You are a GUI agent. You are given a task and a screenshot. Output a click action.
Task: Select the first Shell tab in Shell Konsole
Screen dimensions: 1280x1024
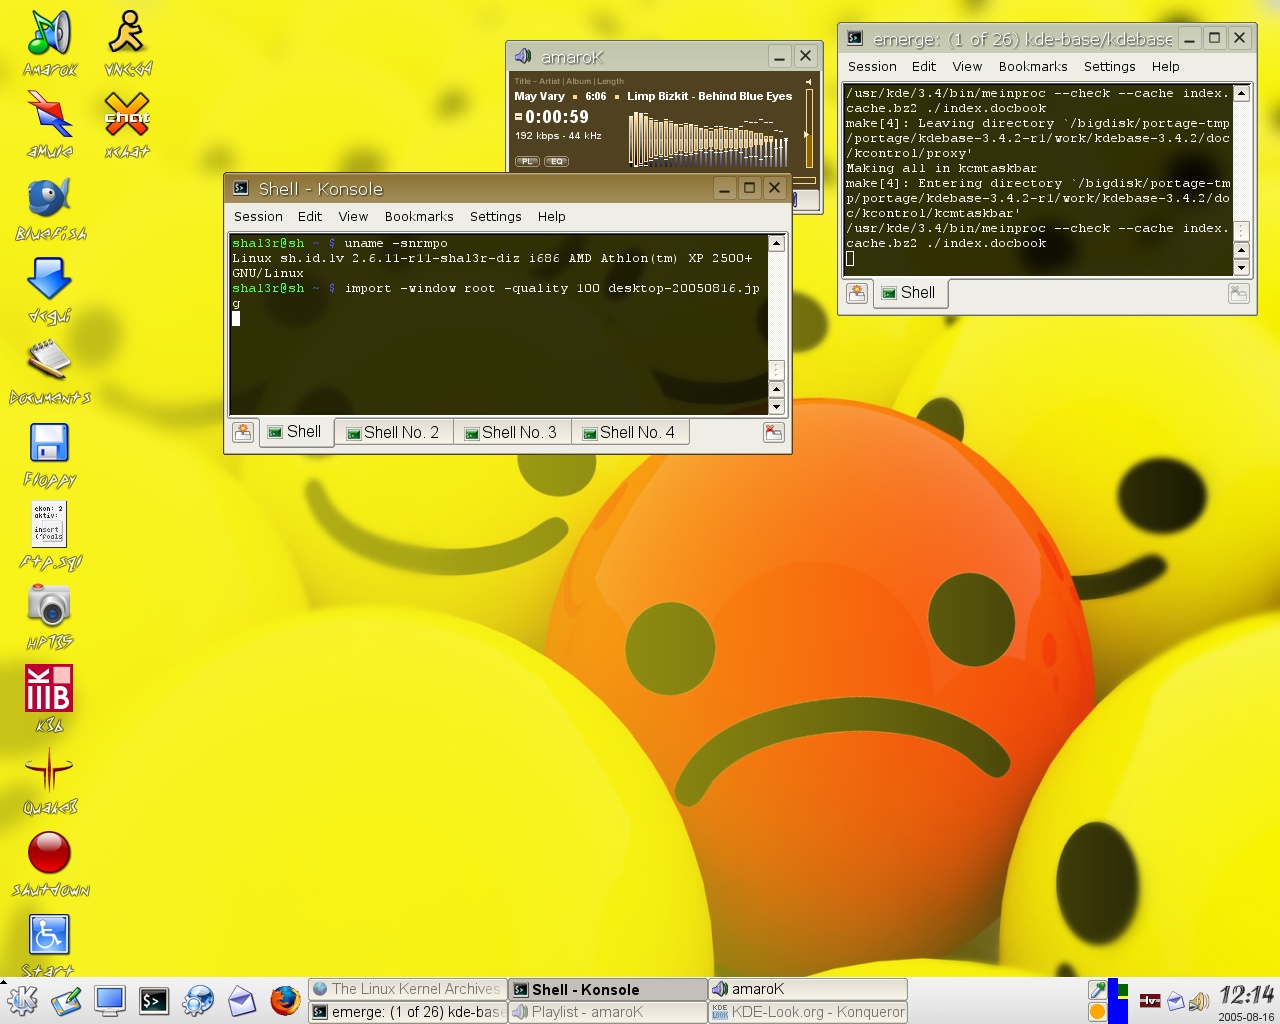coord(296,432)
